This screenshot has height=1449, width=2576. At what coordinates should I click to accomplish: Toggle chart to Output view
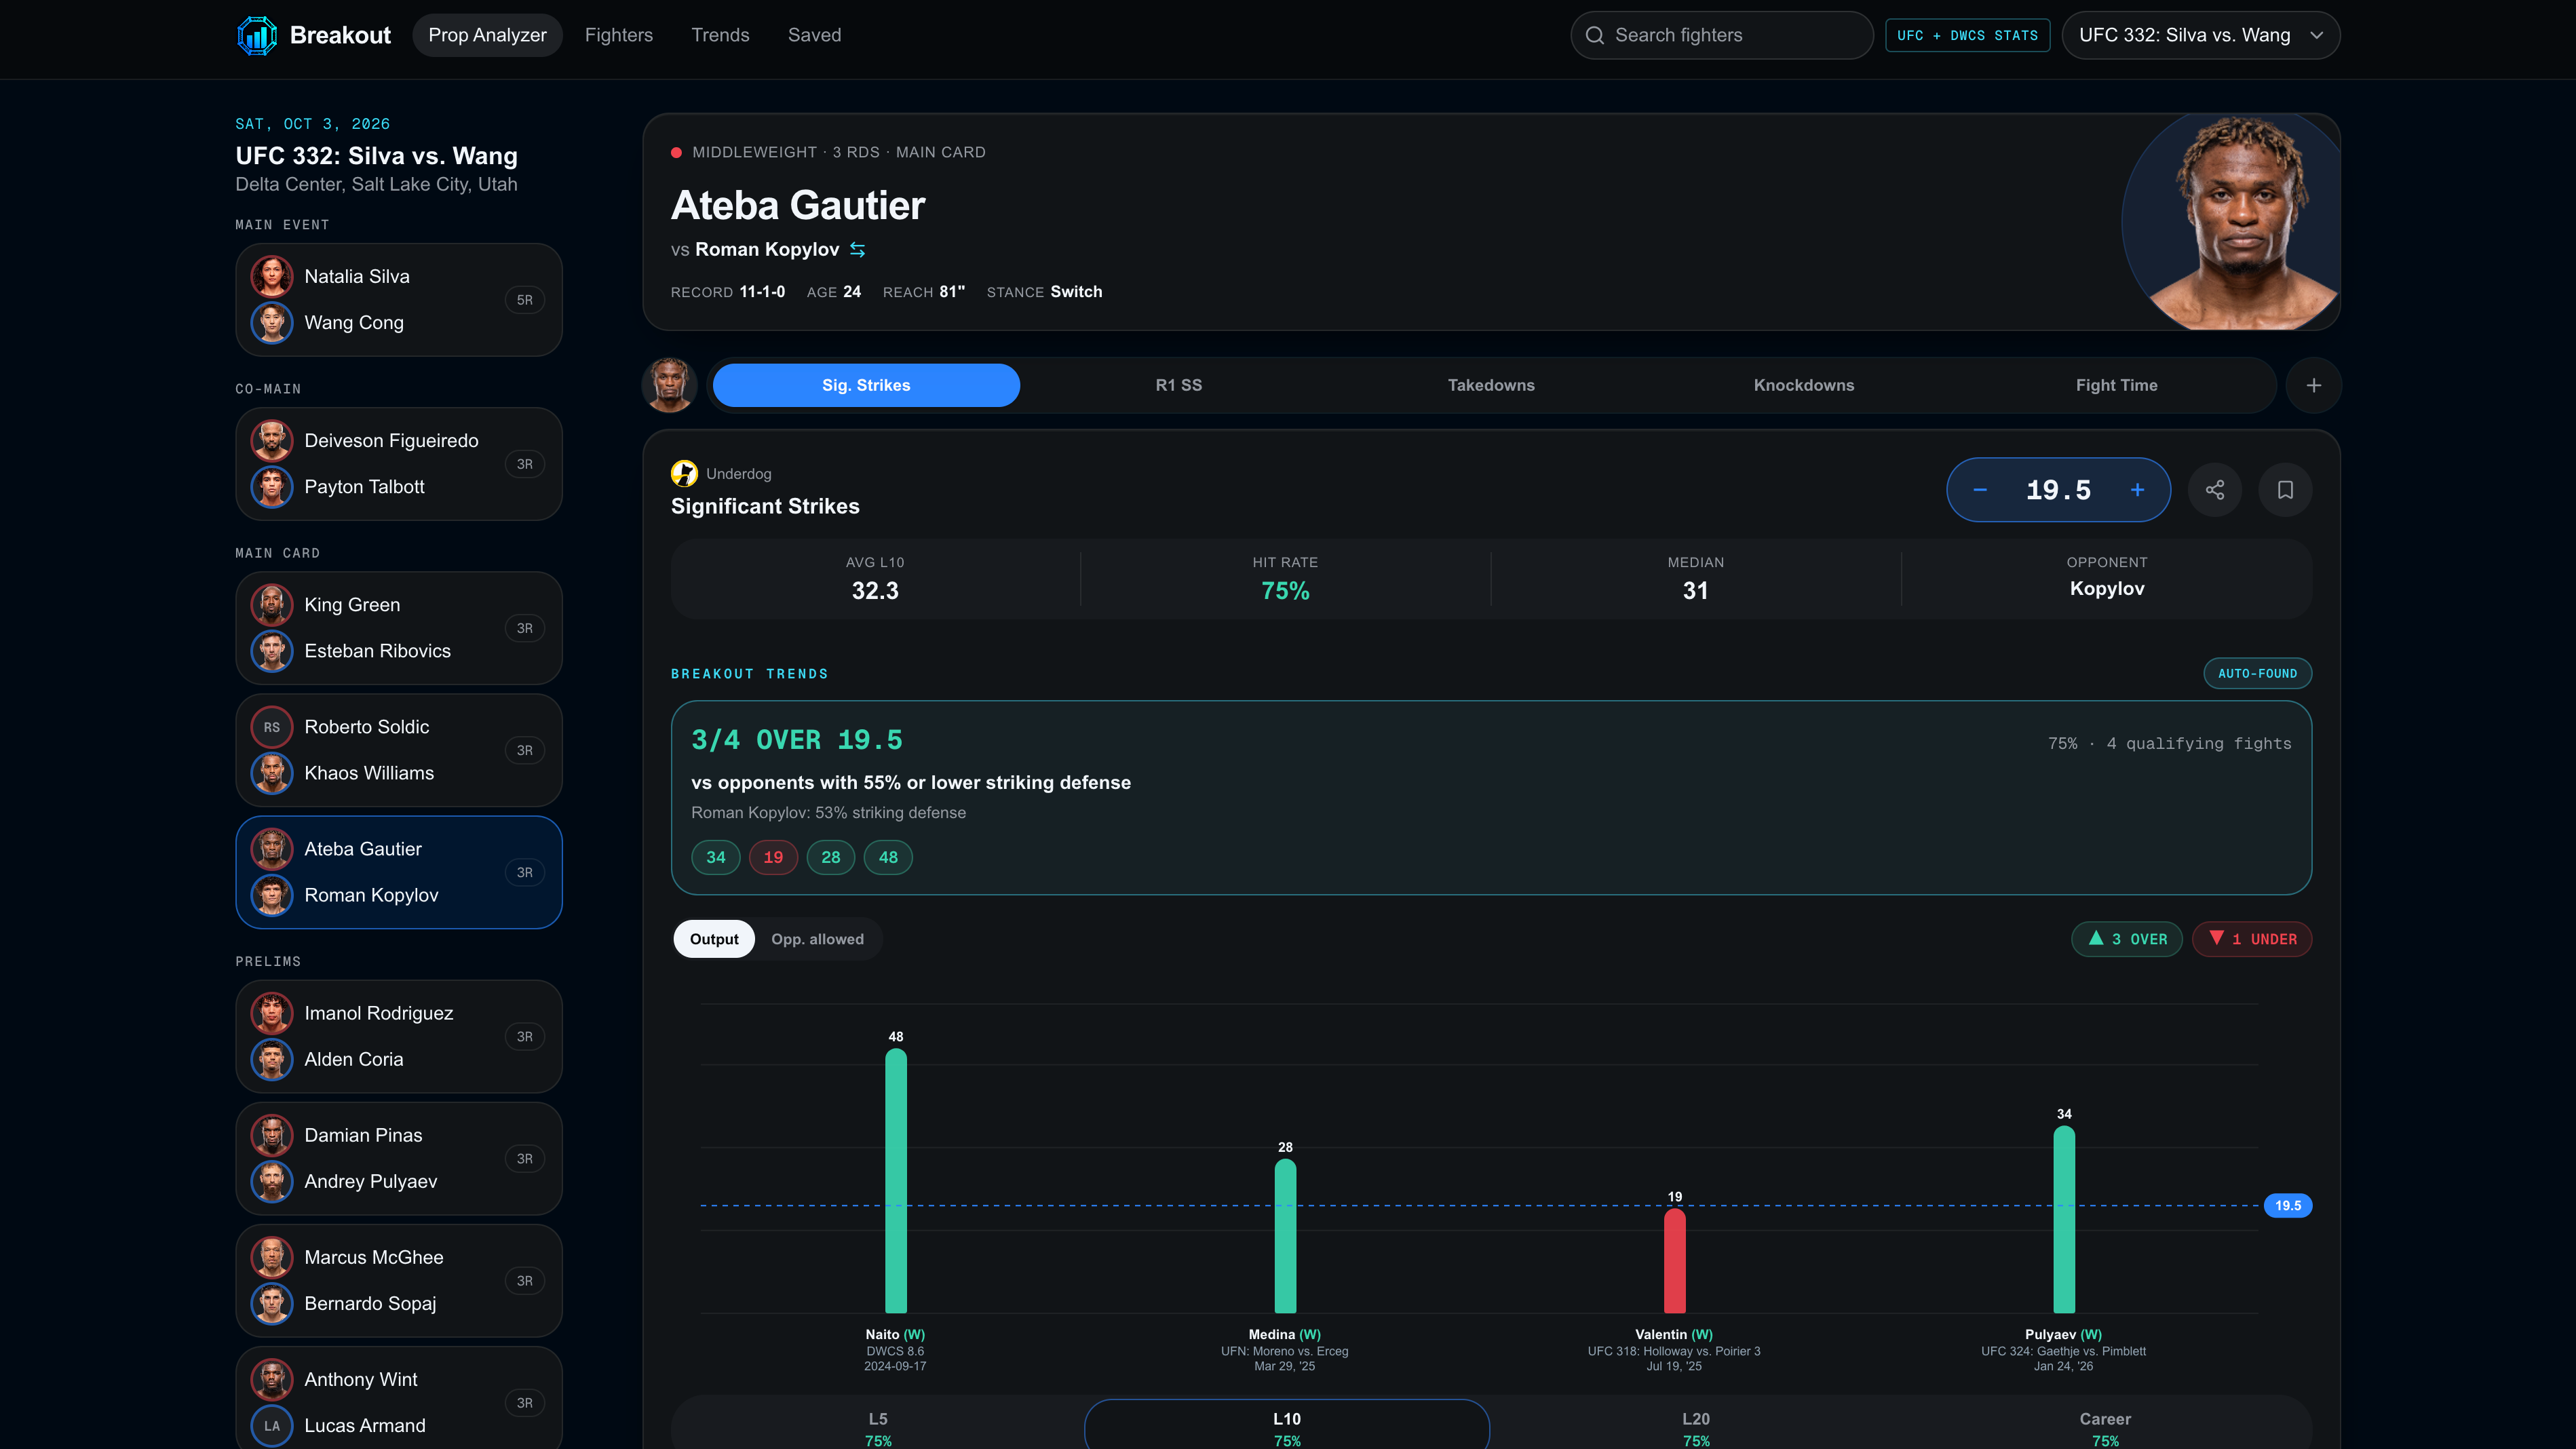(x=714, y=939)
